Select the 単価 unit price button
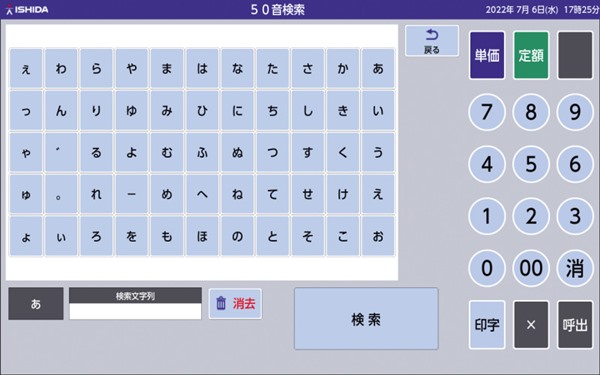 (487, 55)
